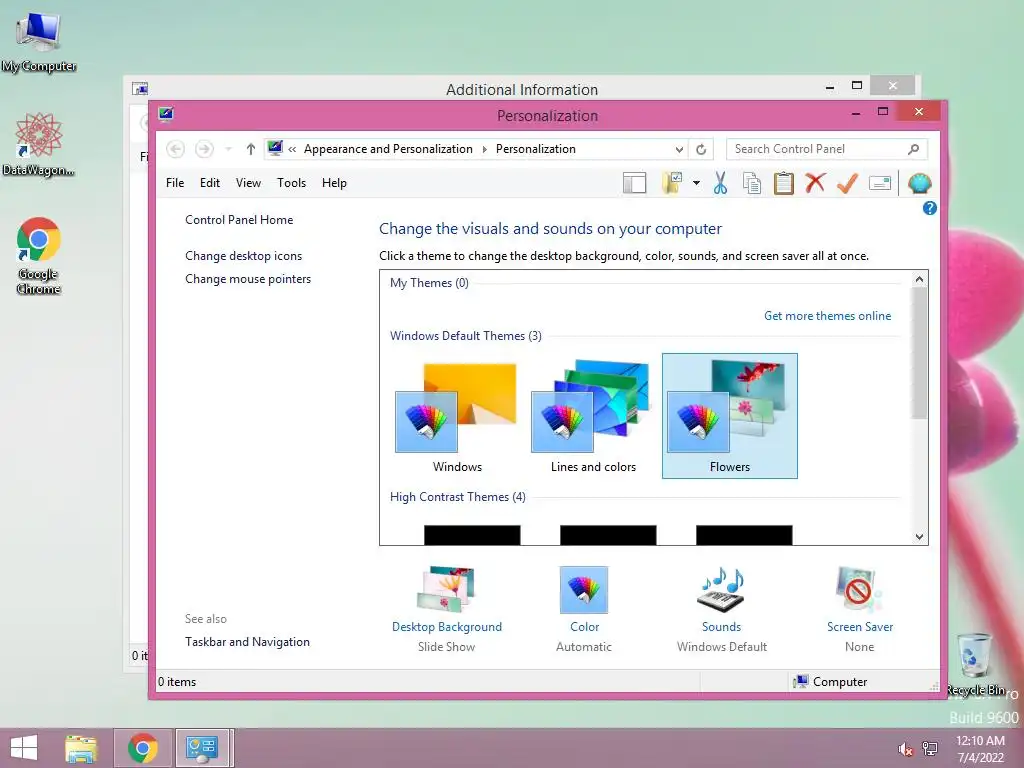Click the Copy toolbar icon
Screen dimensions: 1024x768
point(752,184)
